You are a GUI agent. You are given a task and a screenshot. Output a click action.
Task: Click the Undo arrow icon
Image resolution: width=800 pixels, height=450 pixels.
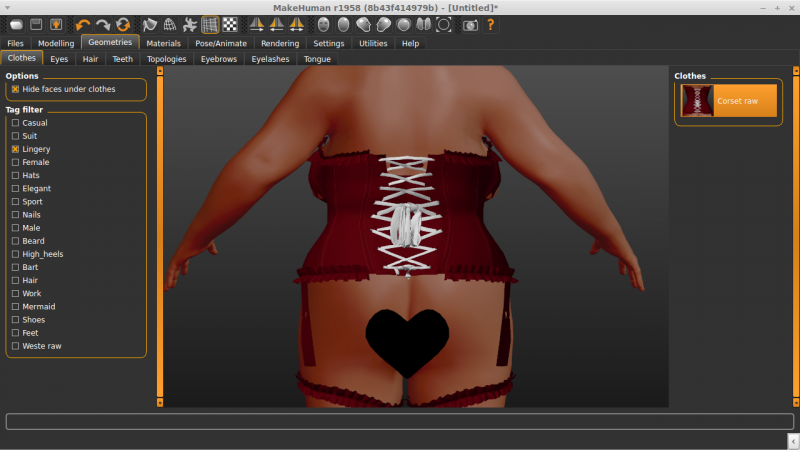[x=83, y=24]
